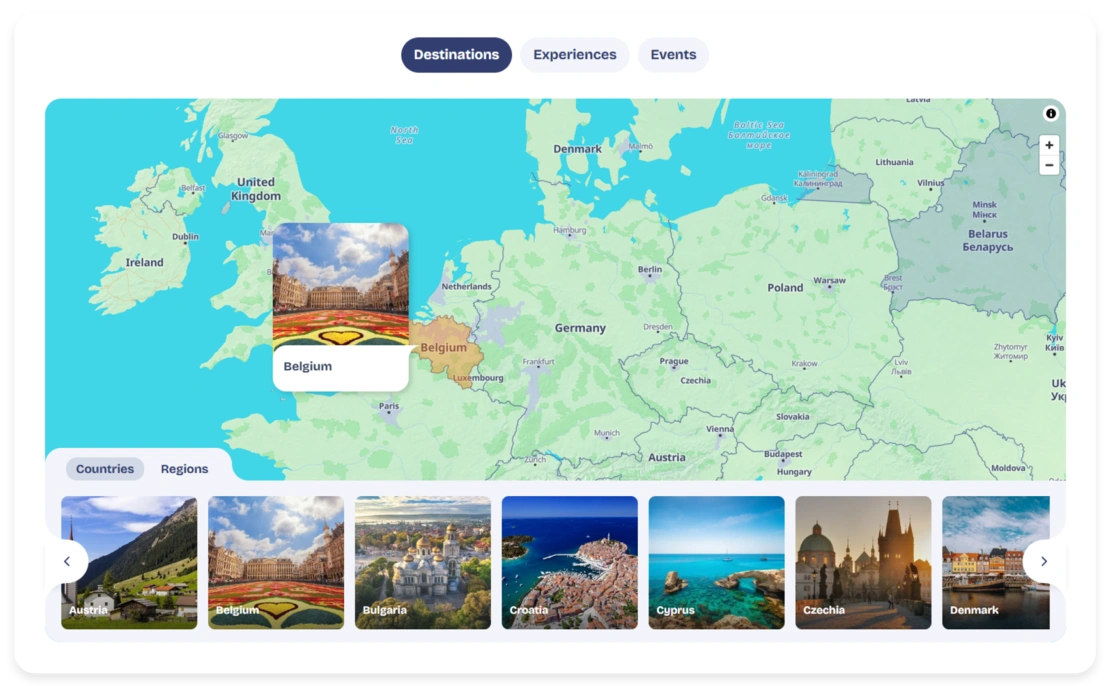Click the Lithuania label on the map
The width and height of the screenshot is (1110, 686).
point(894,162)
